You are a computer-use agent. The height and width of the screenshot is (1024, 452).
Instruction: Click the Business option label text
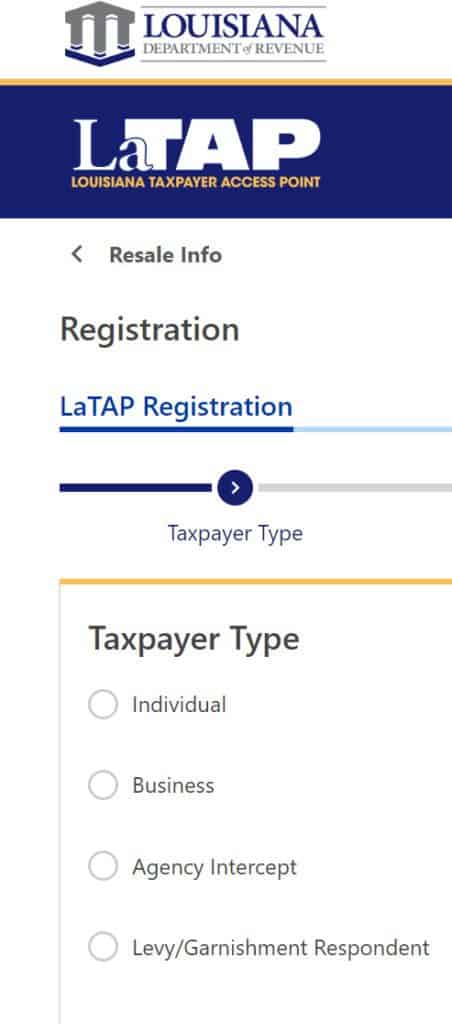(173, 785)
